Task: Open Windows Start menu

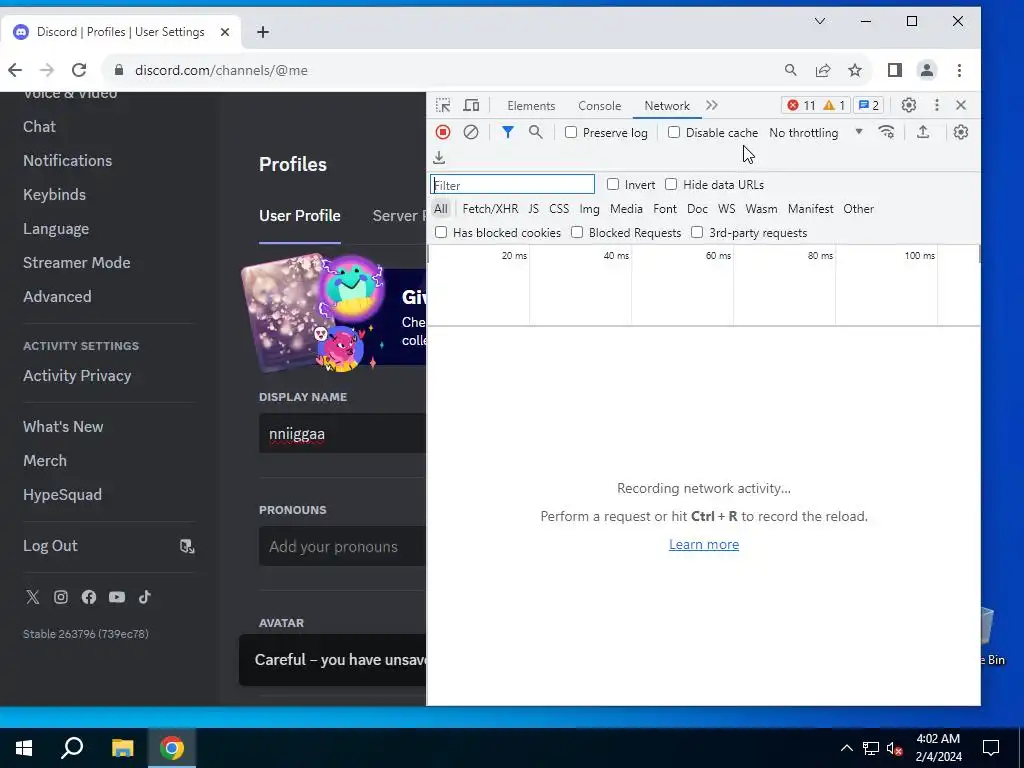Action: pyautogui.click(x=24, y=748)
